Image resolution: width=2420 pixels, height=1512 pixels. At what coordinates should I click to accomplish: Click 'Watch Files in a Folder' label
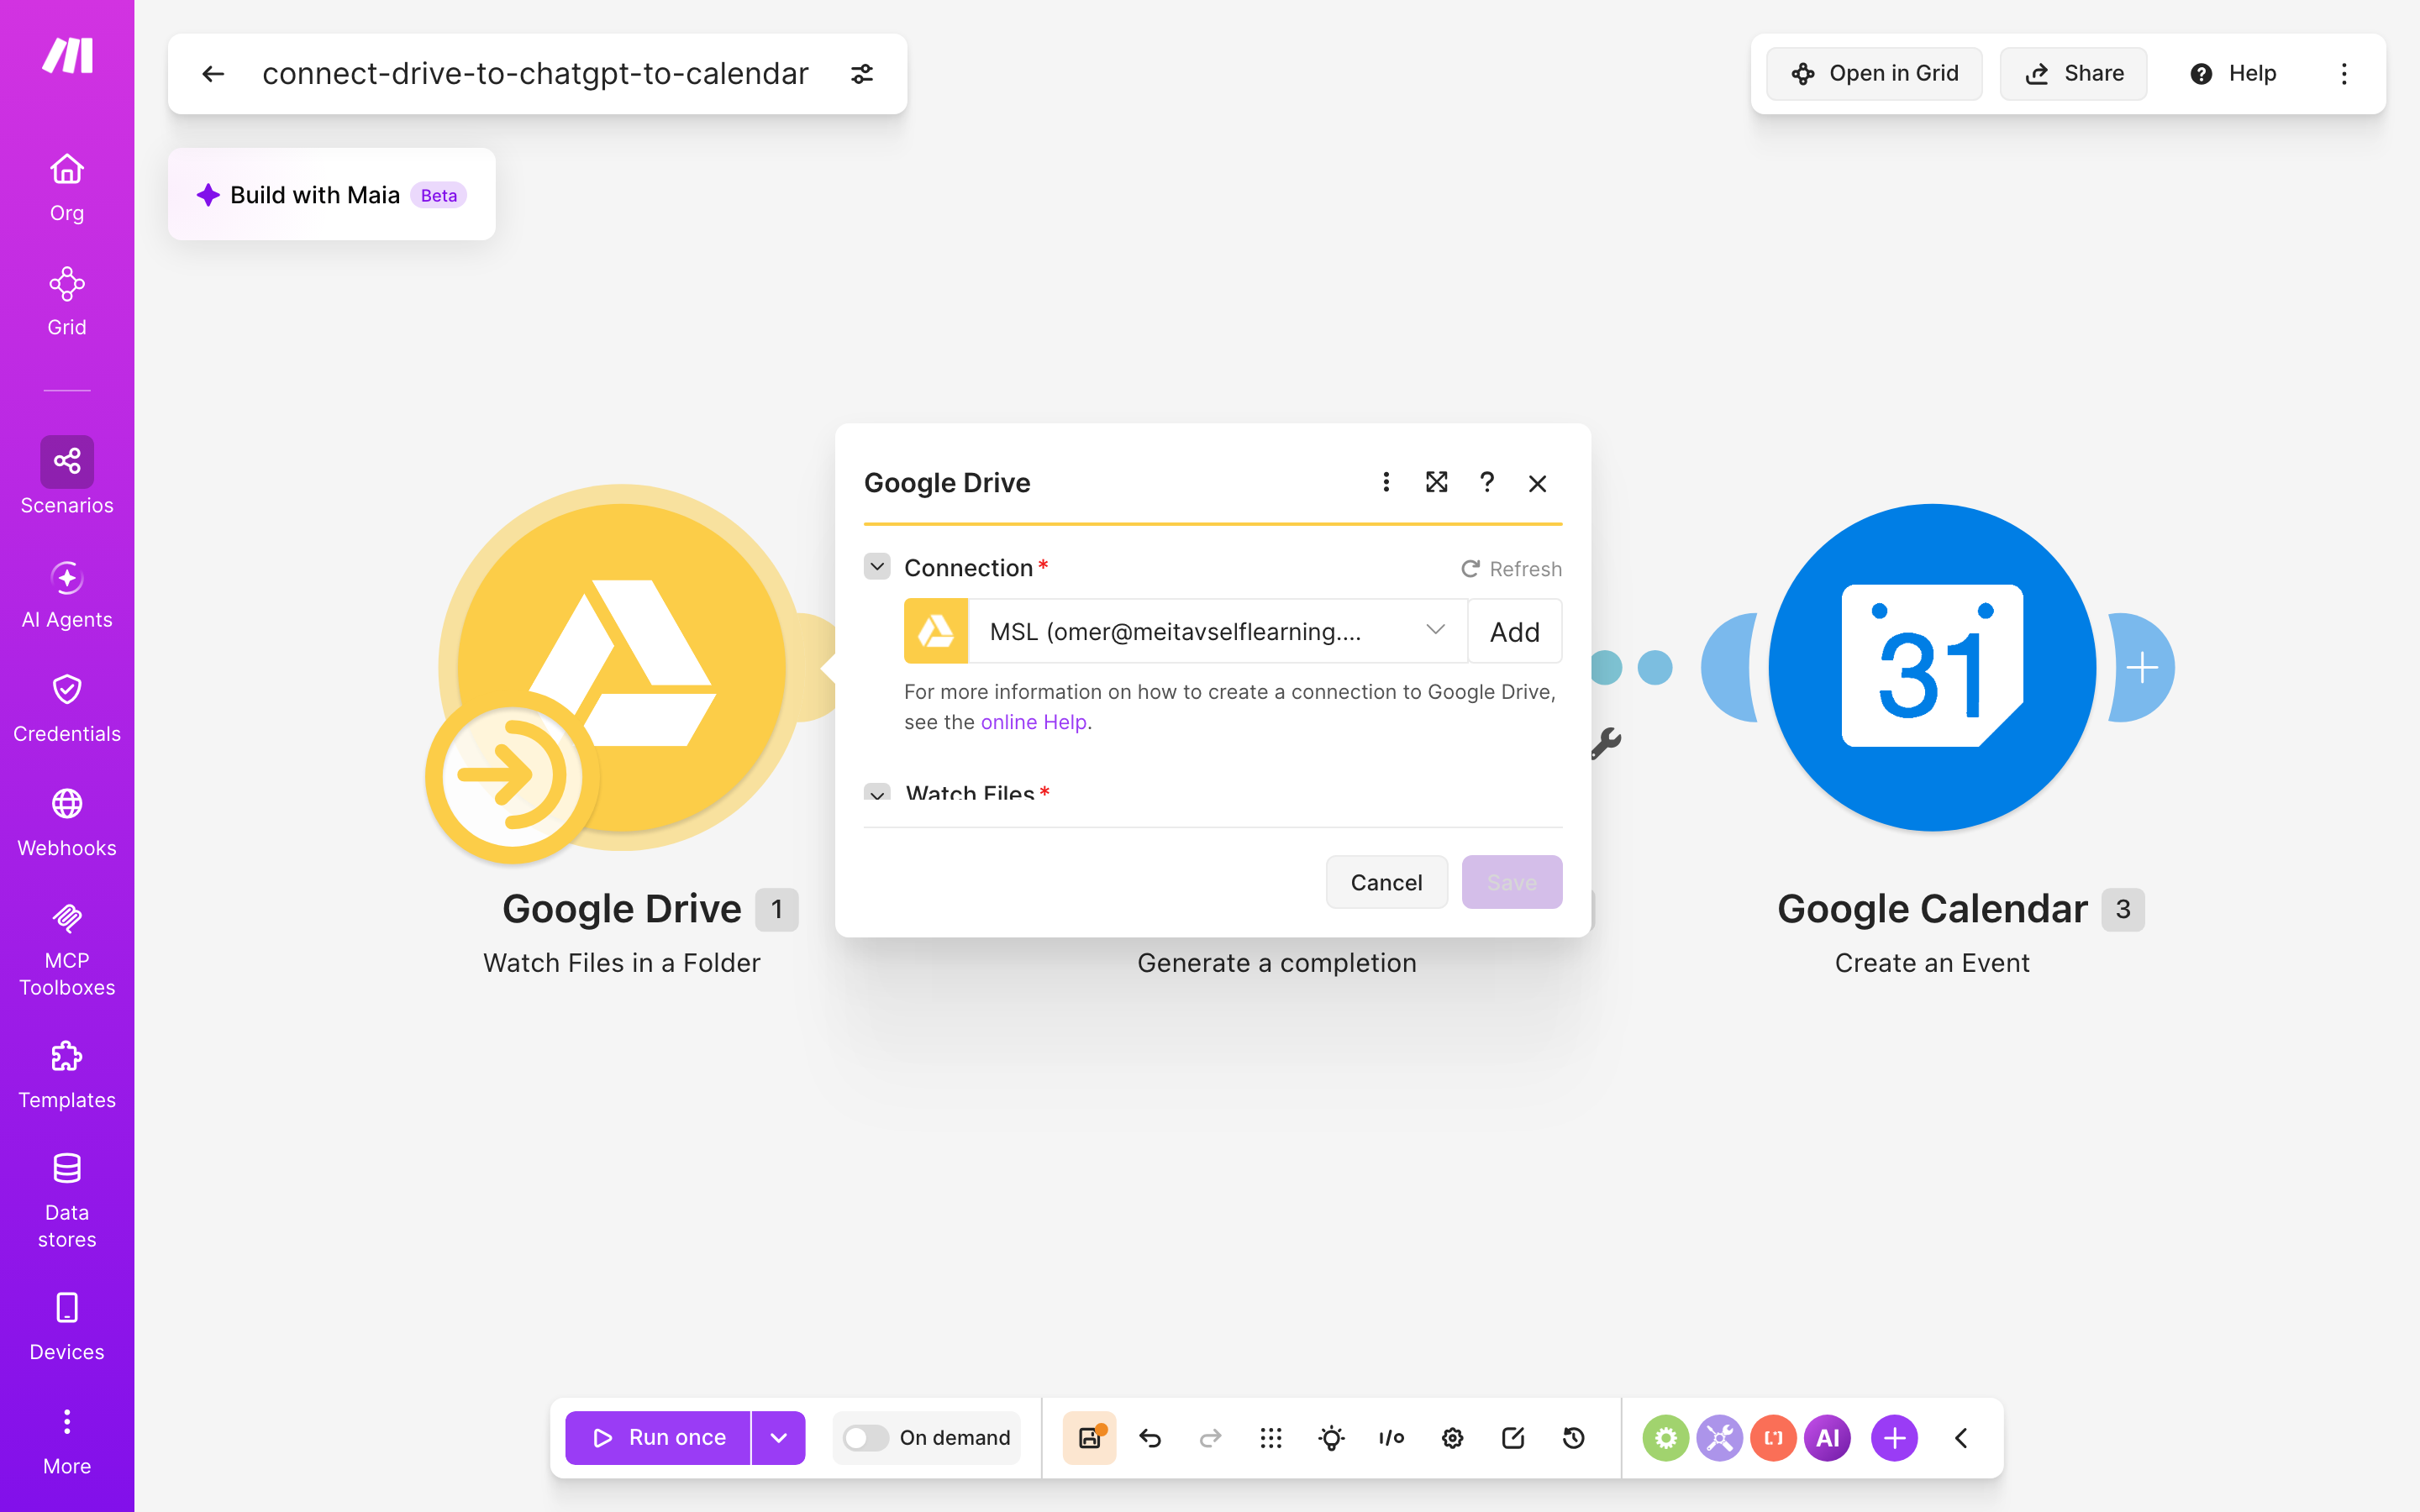pos(621,962)
